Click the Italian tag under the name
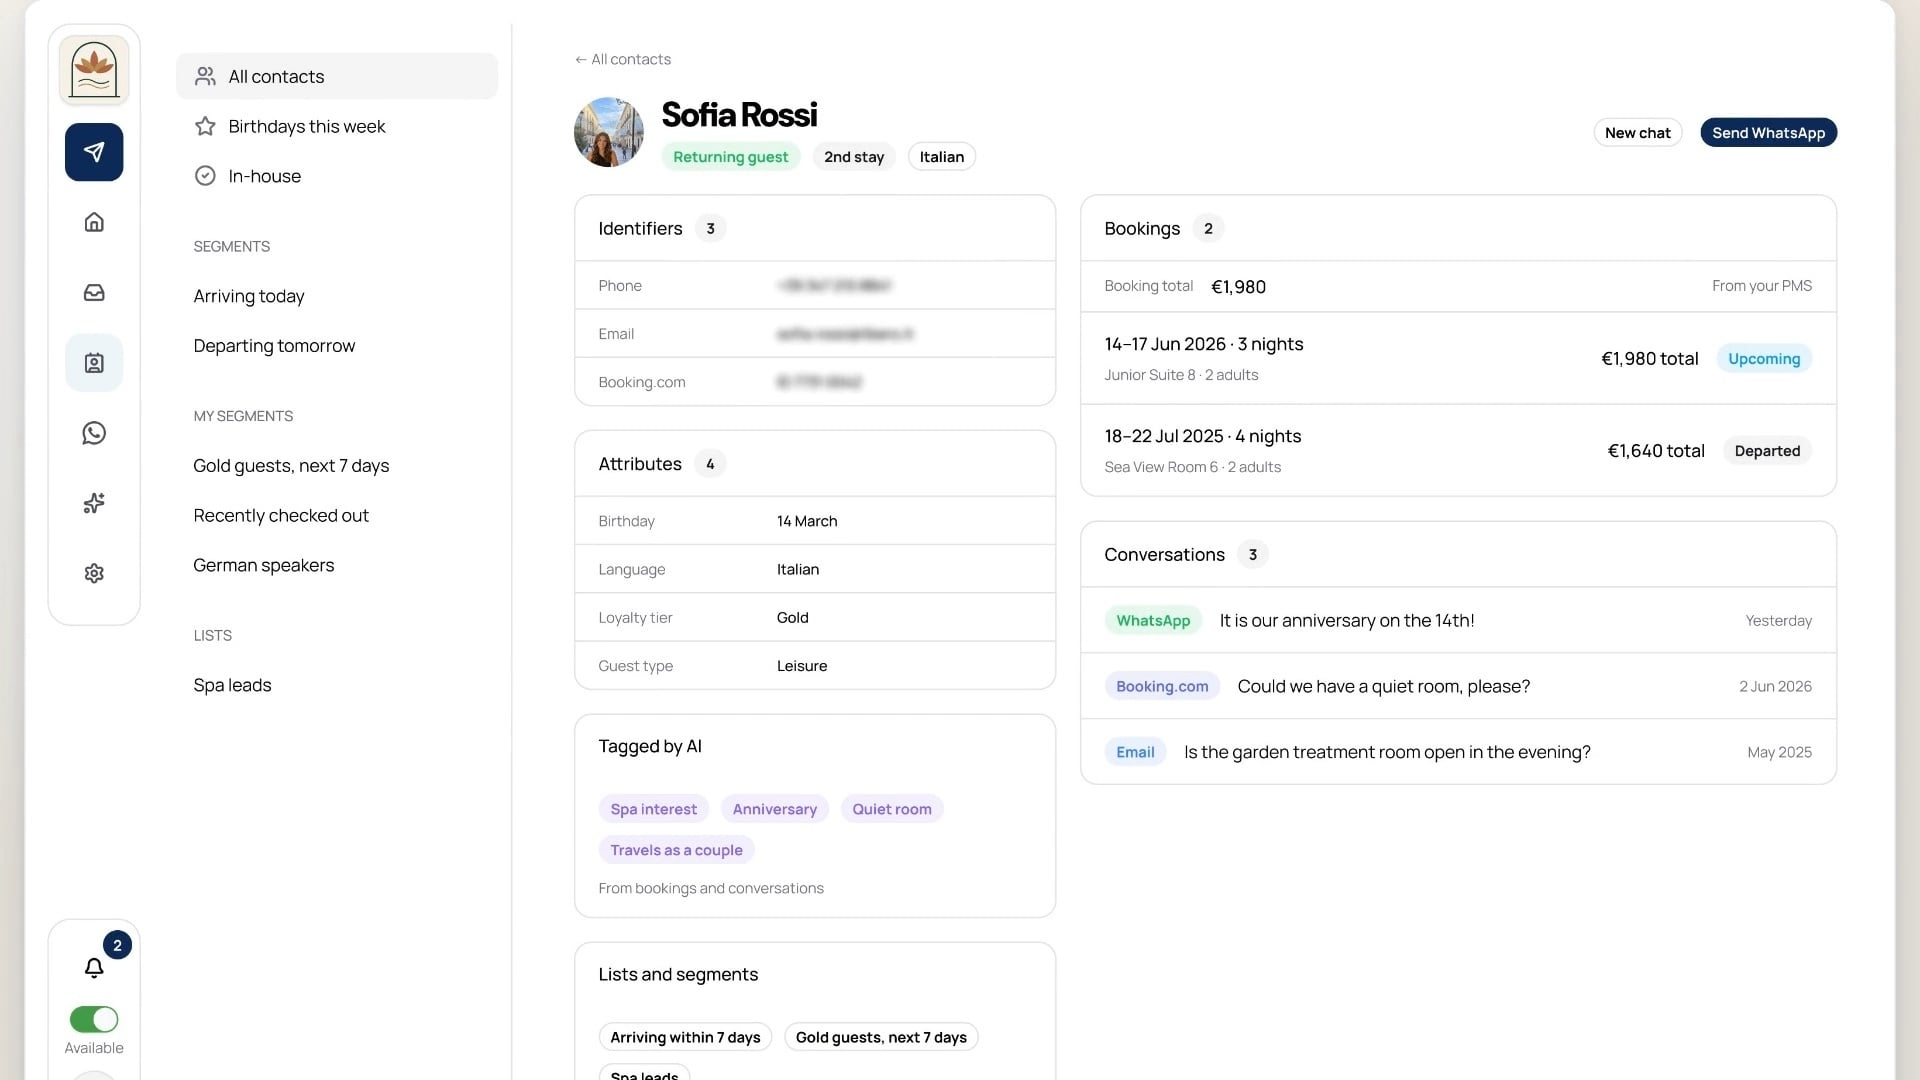 942,157
